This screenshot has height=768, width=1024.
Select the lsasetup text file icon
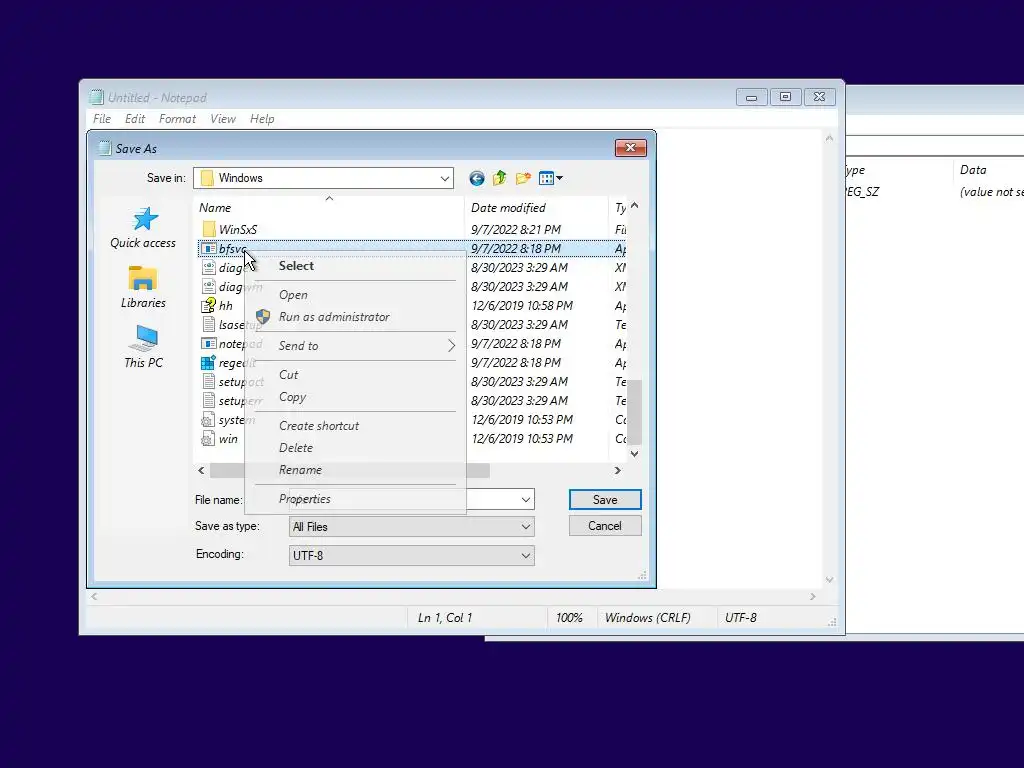209,325
